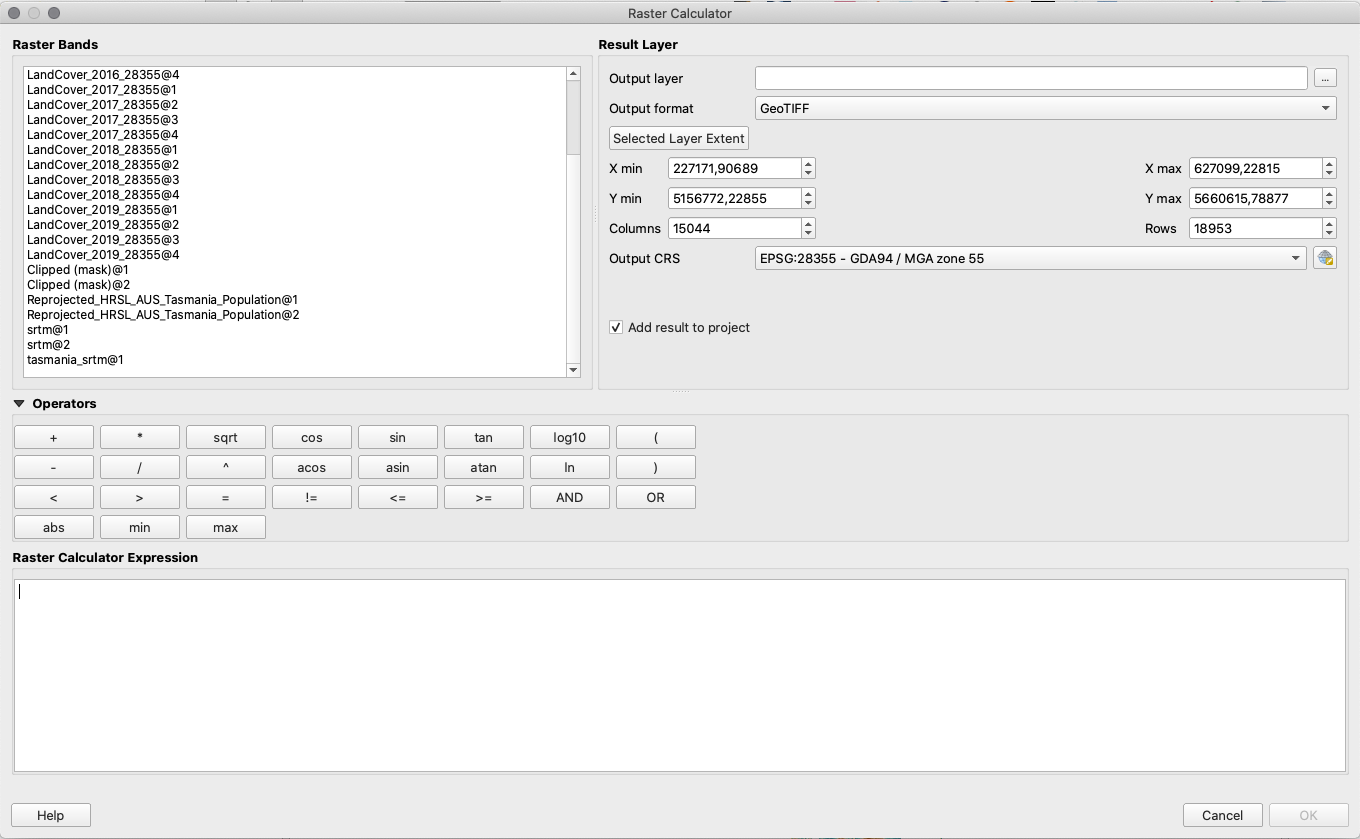
Task: Select tasmania_srtm@1 band
Action: [75, 360]
